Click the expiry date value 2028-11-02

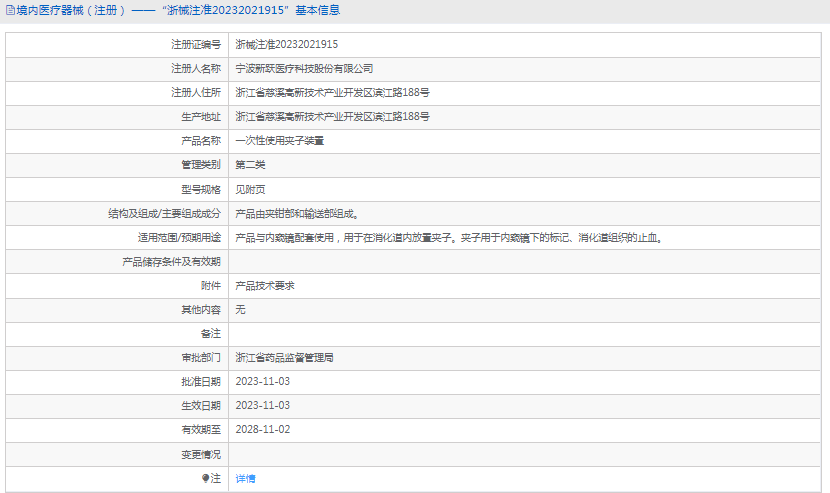(263, 429)
